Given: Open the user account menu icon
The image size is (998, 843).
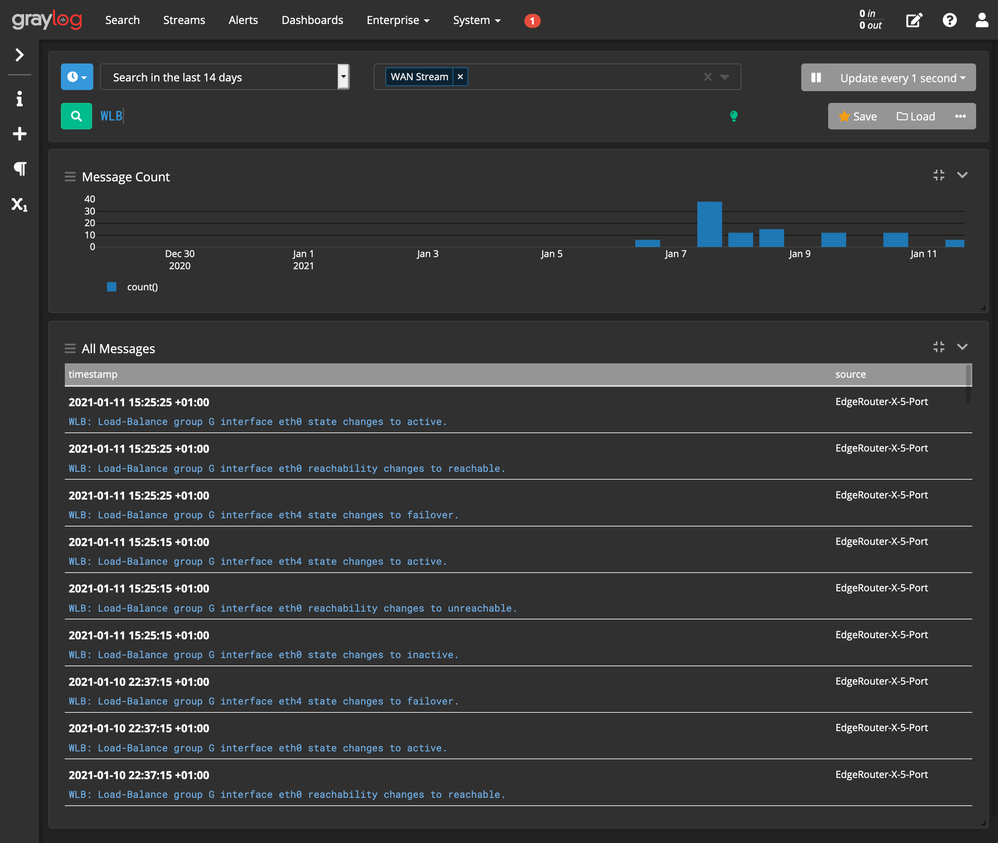Looking at the screenshot, I should 981,19.
